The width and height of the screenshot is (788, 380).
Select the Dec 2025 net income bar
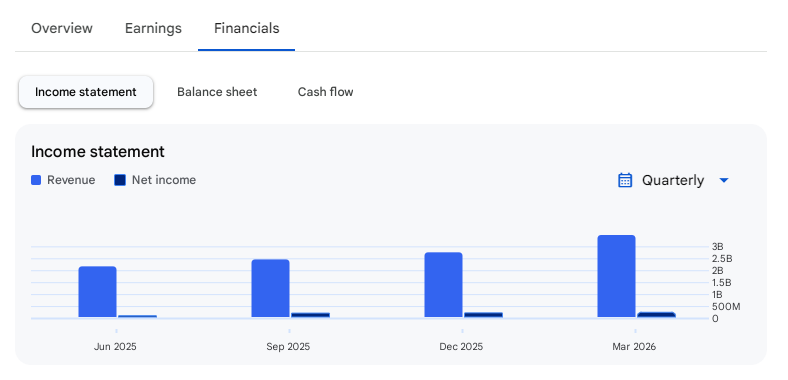pyautogui.click(x=483, y=315)
